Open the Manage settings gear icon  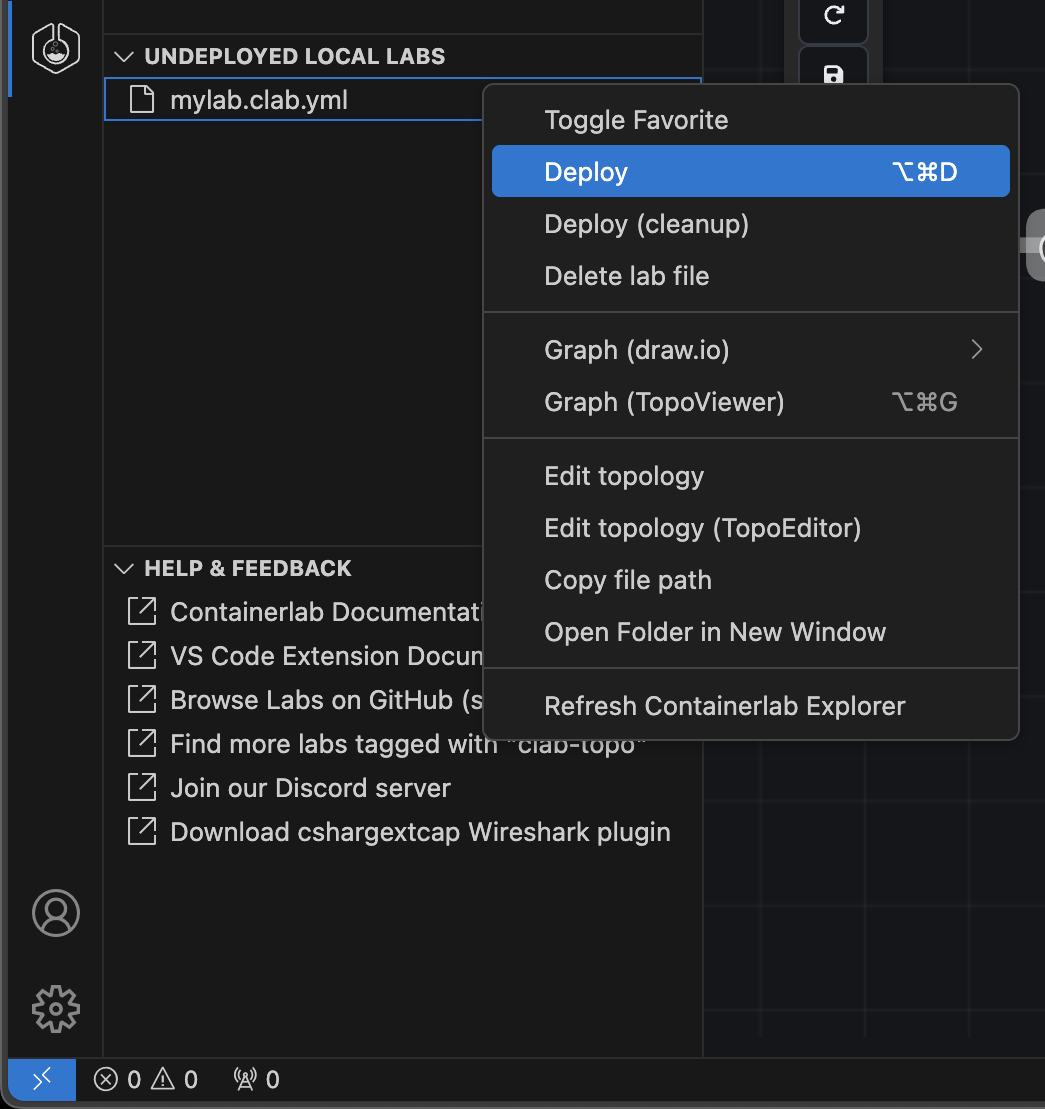(56, 1009)
